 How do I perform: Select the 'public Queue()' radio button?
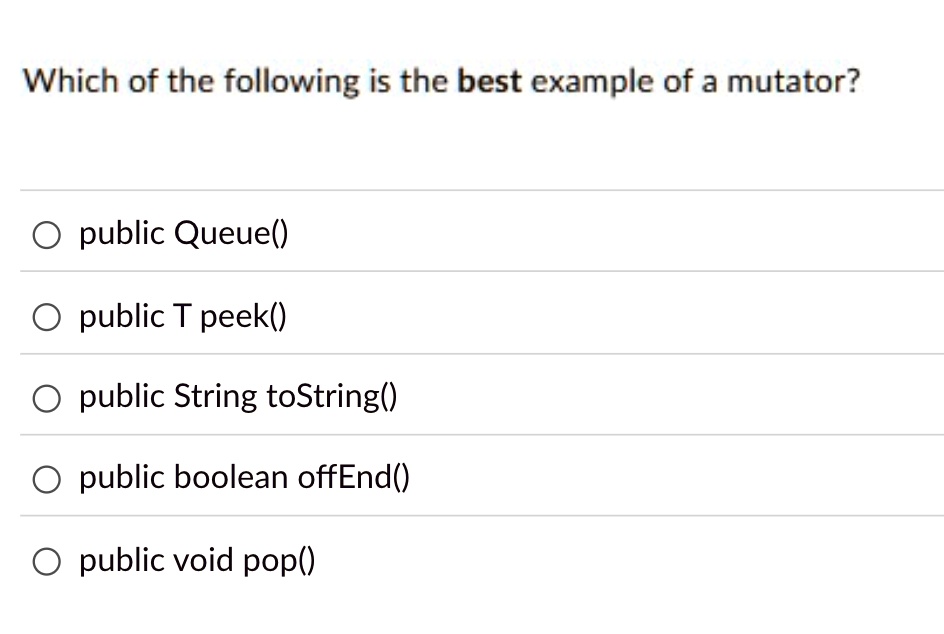46,234
